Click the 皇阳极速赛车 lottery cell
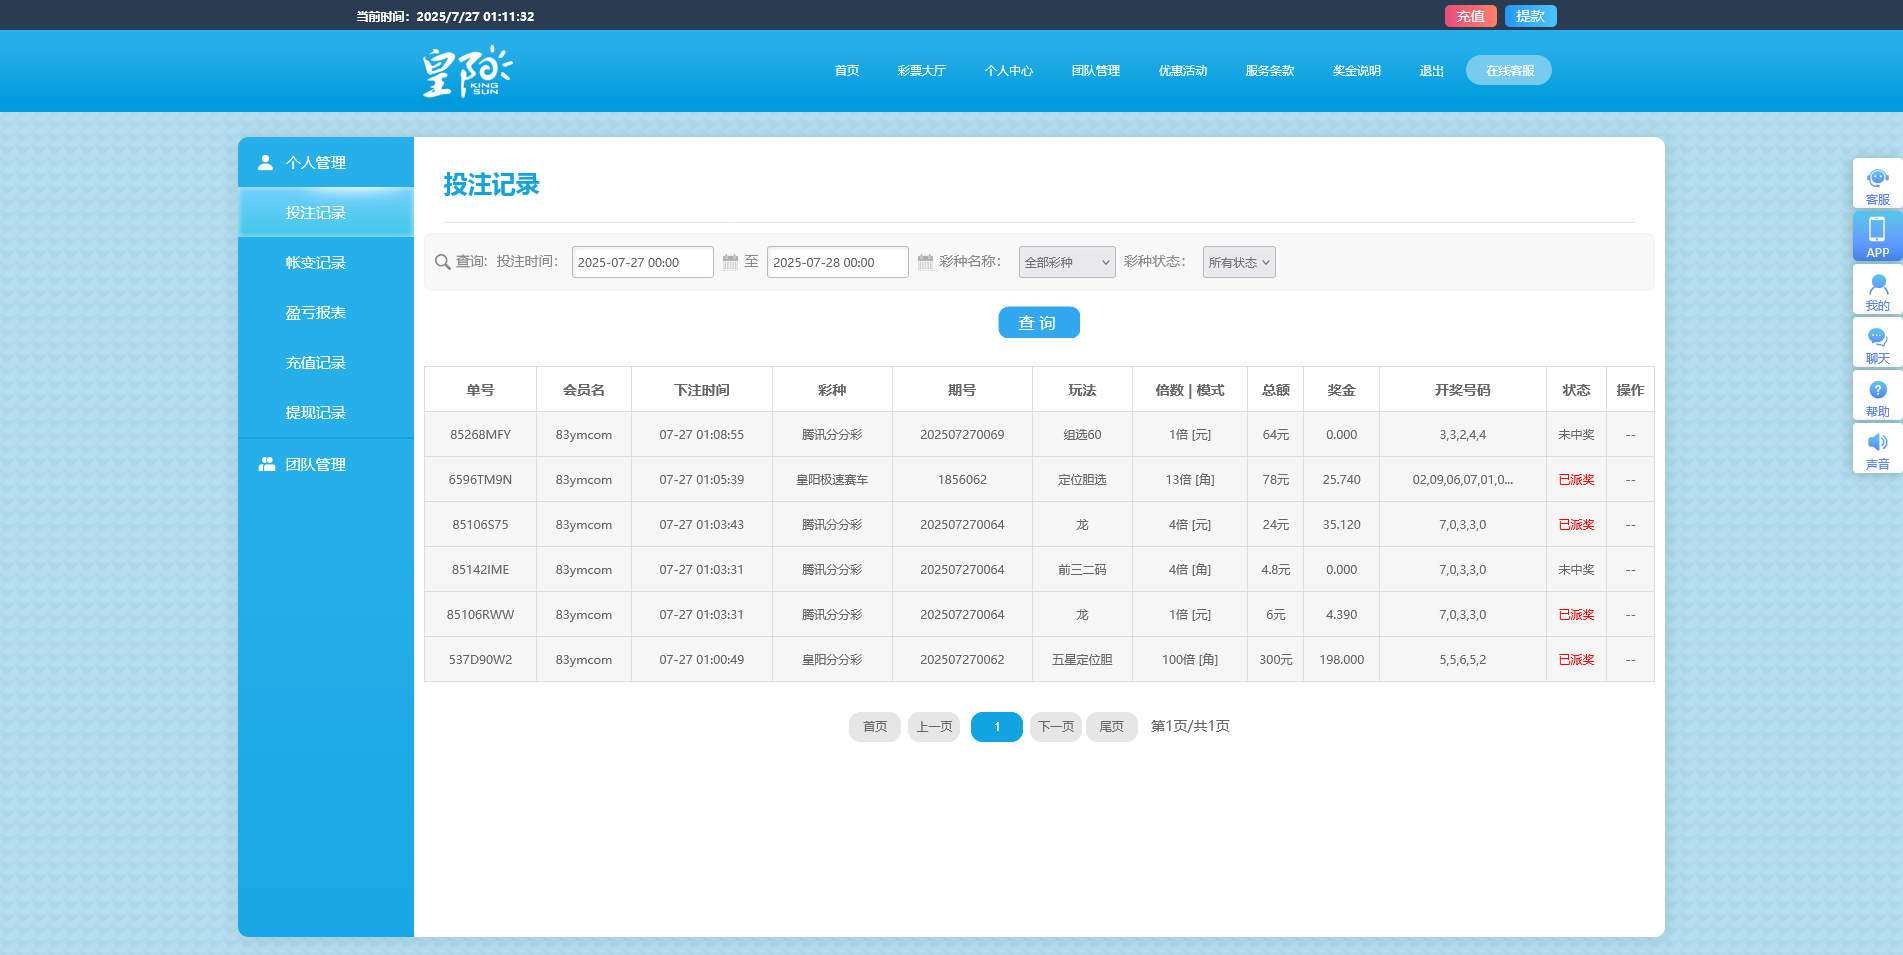 [832, 480]
